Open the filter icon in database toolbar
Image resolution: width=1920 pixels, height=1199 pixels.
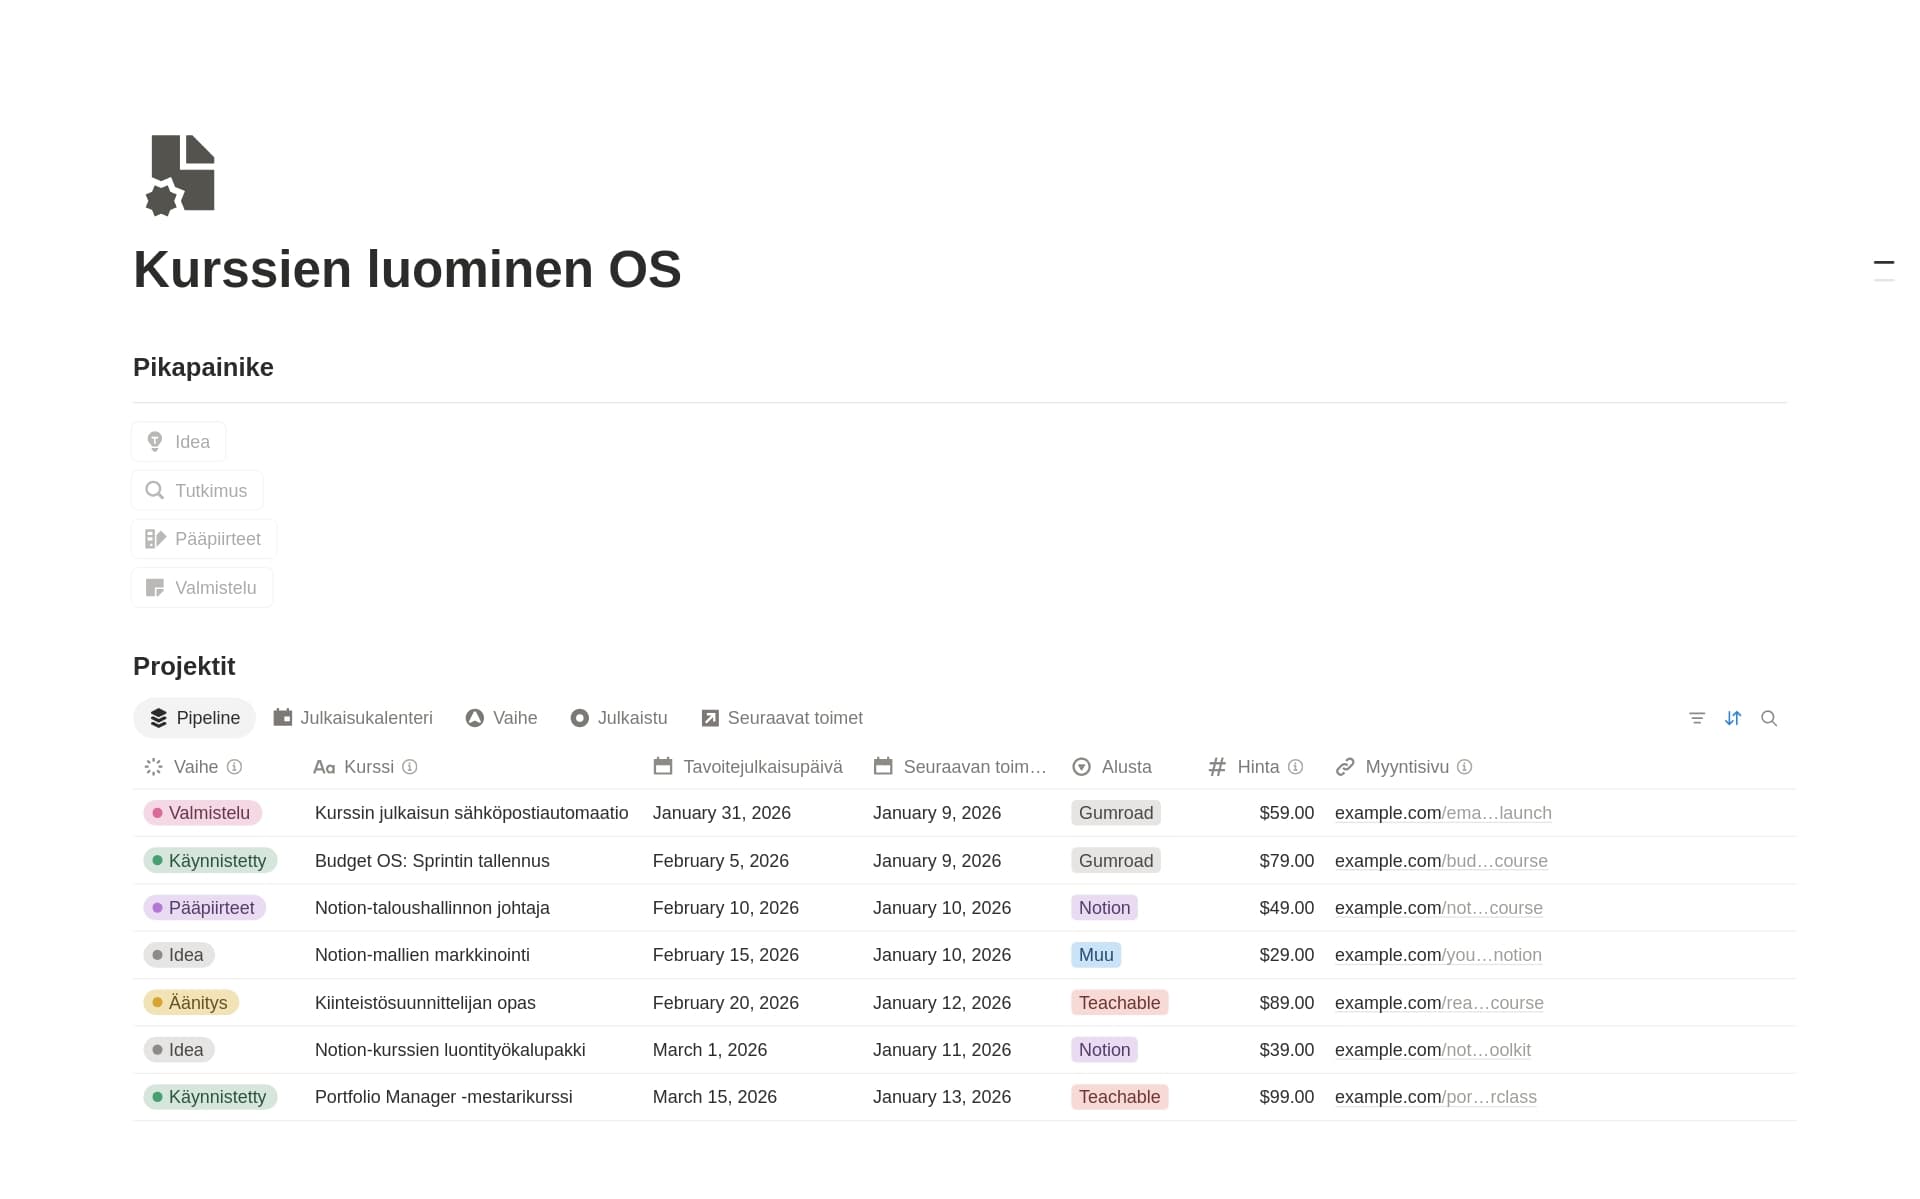pyautogui.click(x=1697, y=718)
